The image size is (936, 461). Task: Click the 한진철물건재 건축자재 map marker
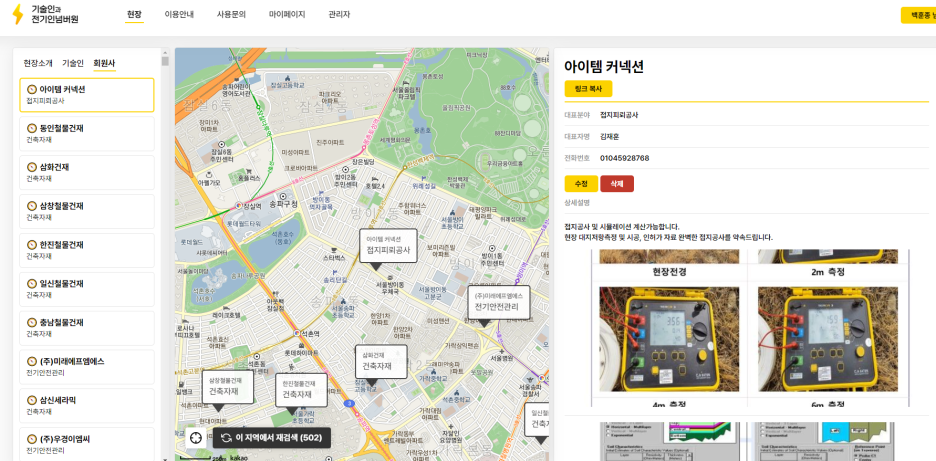[x=301, y=390]
